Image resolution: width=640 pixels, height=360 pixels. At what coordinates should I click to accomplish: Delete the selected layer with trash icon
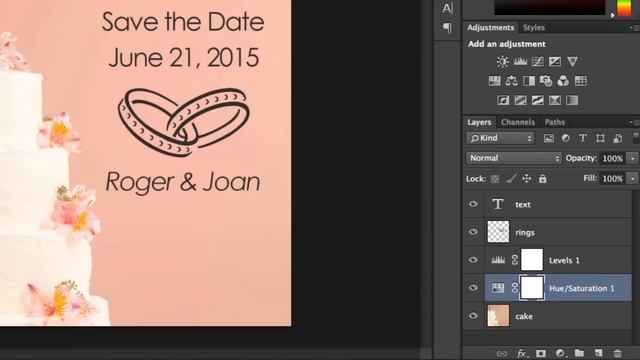pyautogui.click(x=618, y=353)
